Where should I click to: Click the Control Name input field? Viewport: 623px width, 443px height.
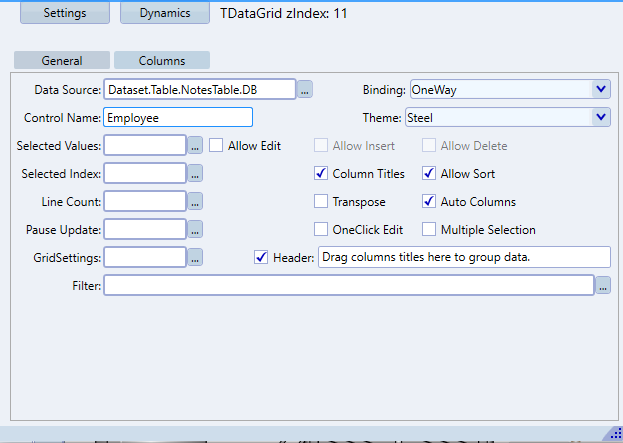(x=177, y=117)
